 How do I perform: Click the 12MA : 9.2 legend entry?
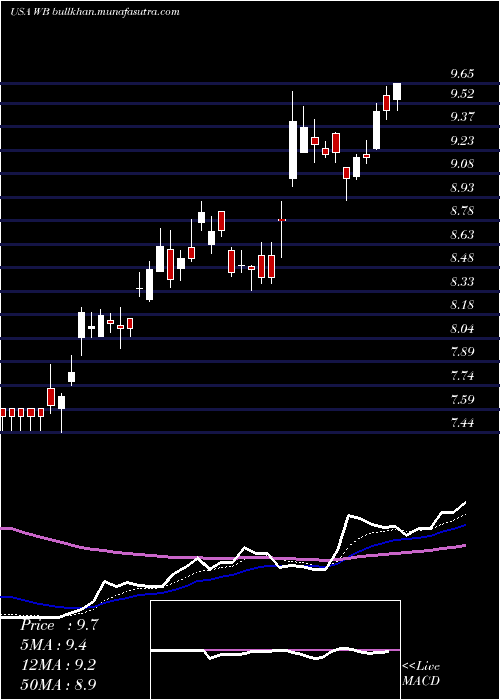click(58, 665)
